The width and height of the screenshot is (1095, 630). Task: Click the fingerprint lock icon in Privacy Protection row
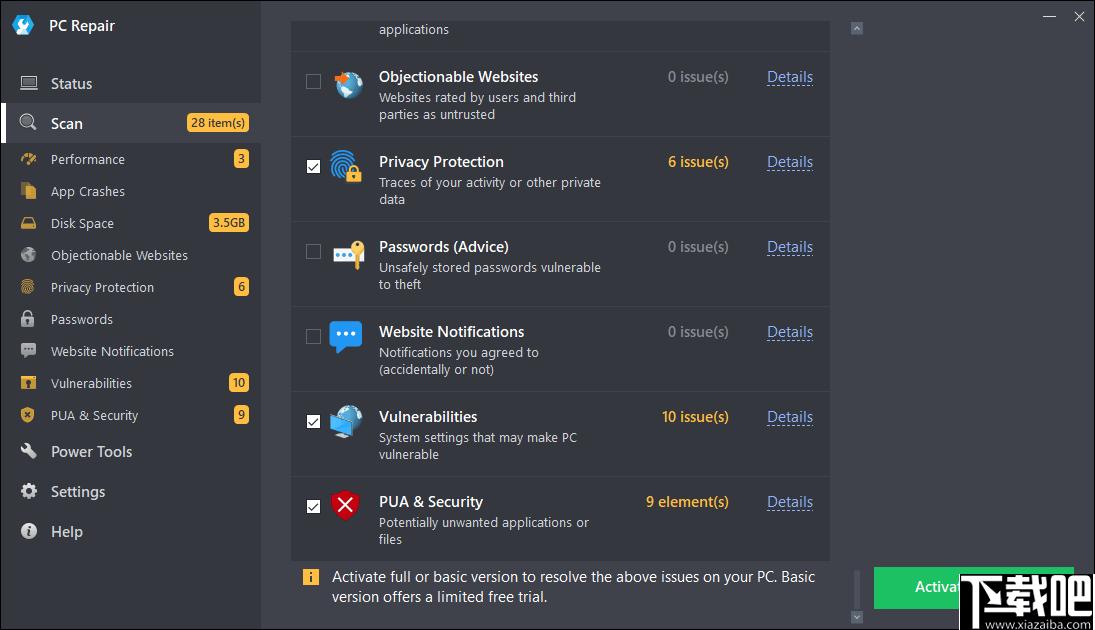[x=346, y=166]
